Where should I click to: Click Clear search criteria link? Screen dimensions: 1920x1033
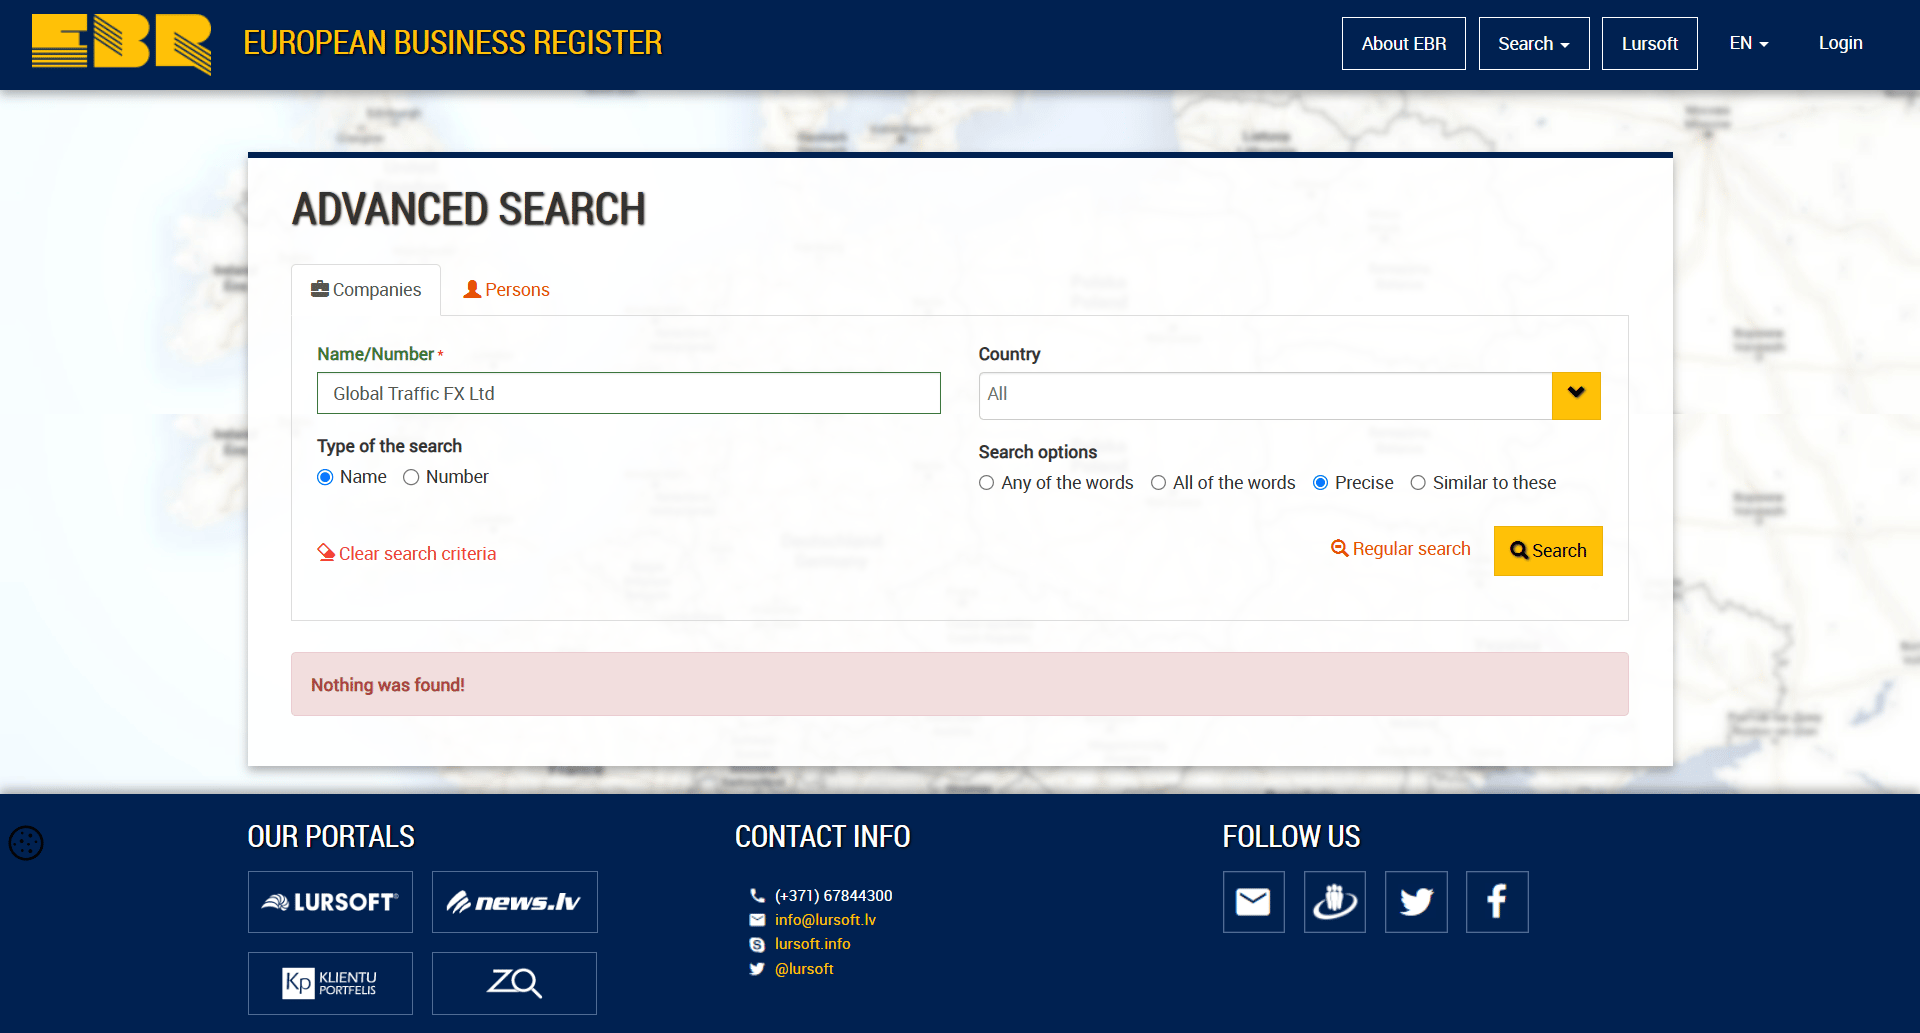(x=407, y=553)
